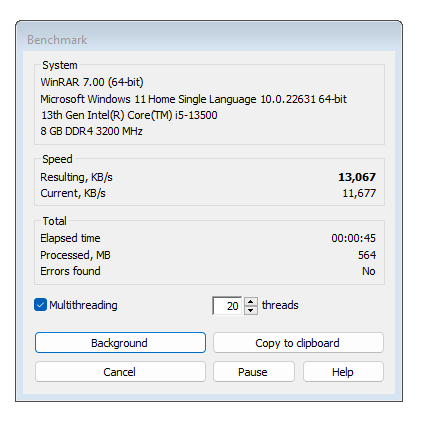Open Help for the benchmark dialog
Screen dimensions: 422x431
point(343,372)
